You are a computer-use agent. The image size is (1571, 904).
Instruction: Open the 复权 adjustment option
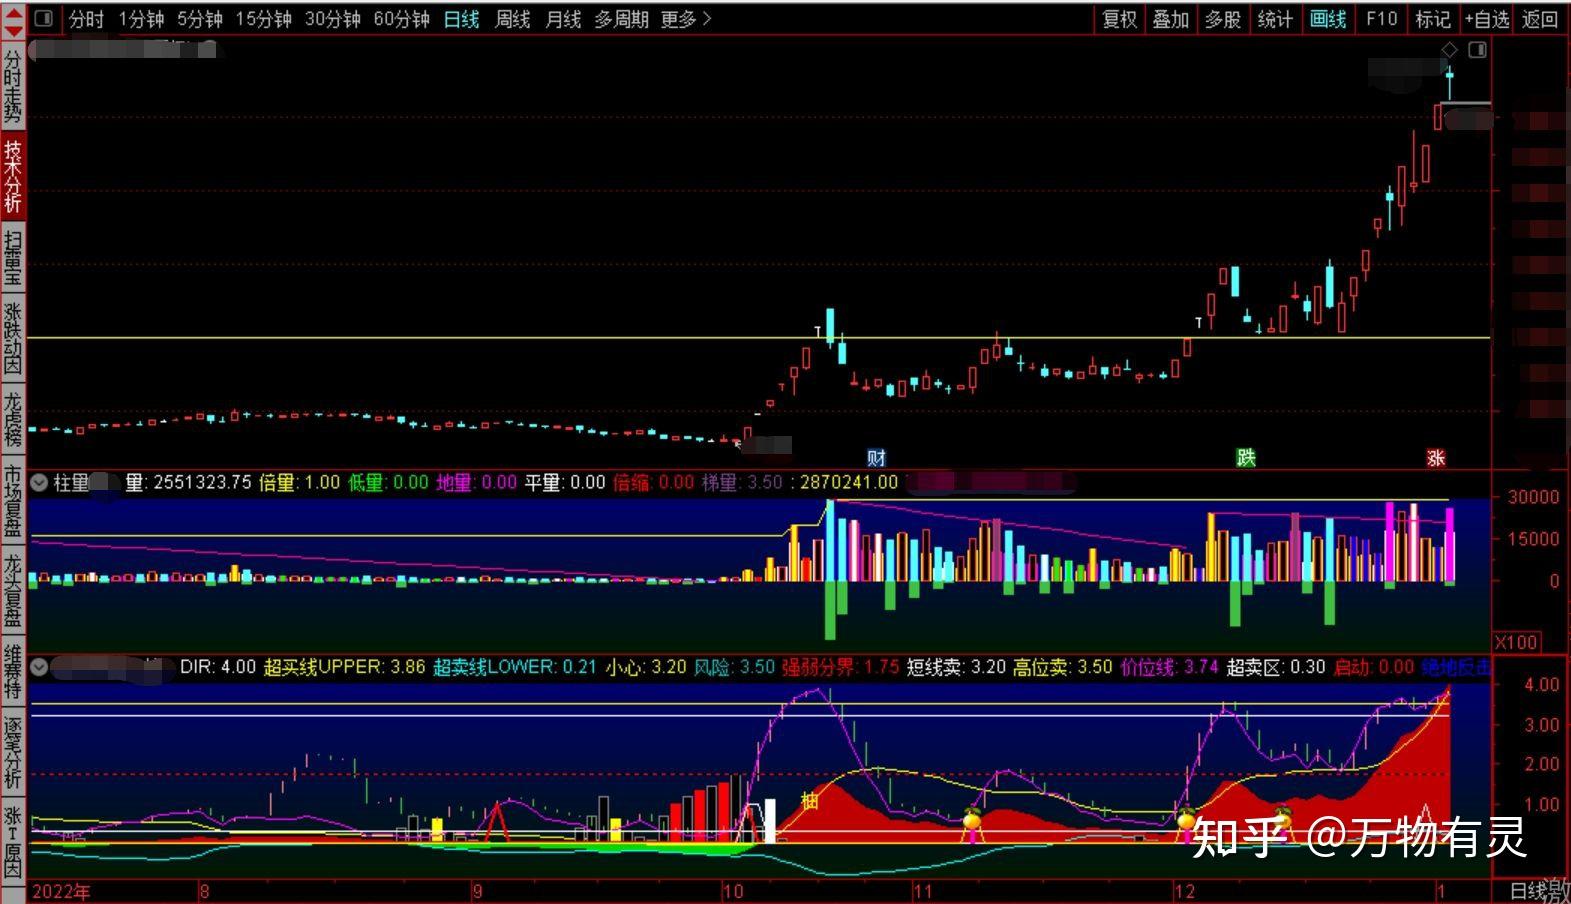[1120, 19]
